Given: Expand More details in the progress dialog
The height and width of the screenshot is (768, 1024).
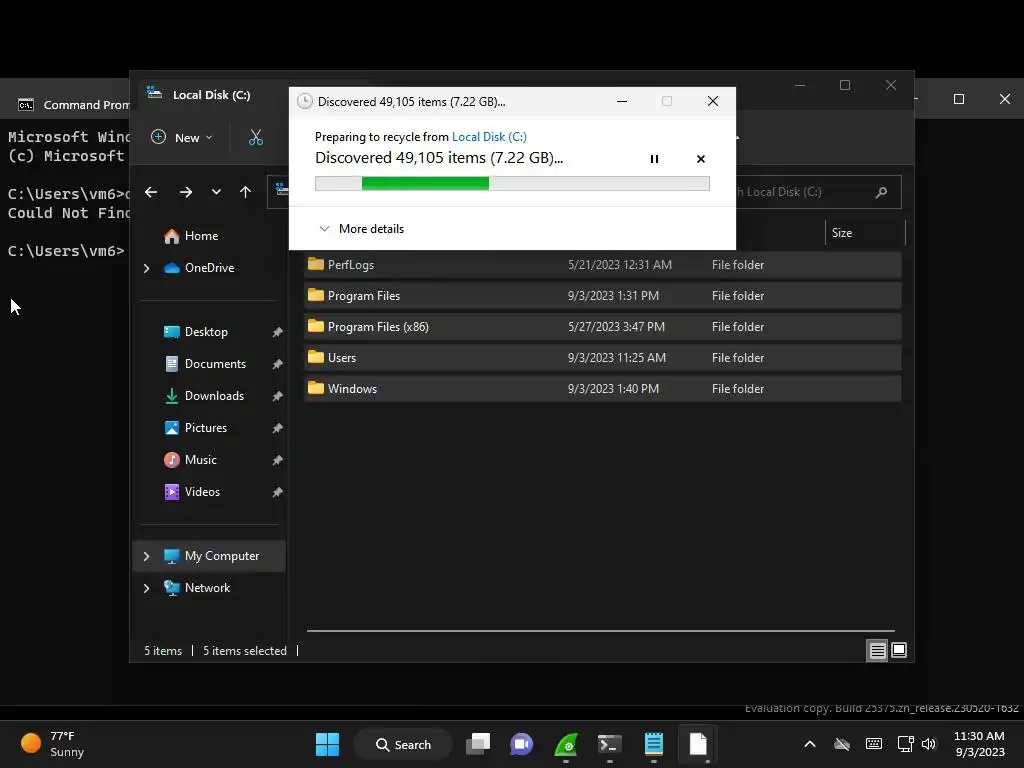Looking at the screenshot, I should (x=361, y=229).
